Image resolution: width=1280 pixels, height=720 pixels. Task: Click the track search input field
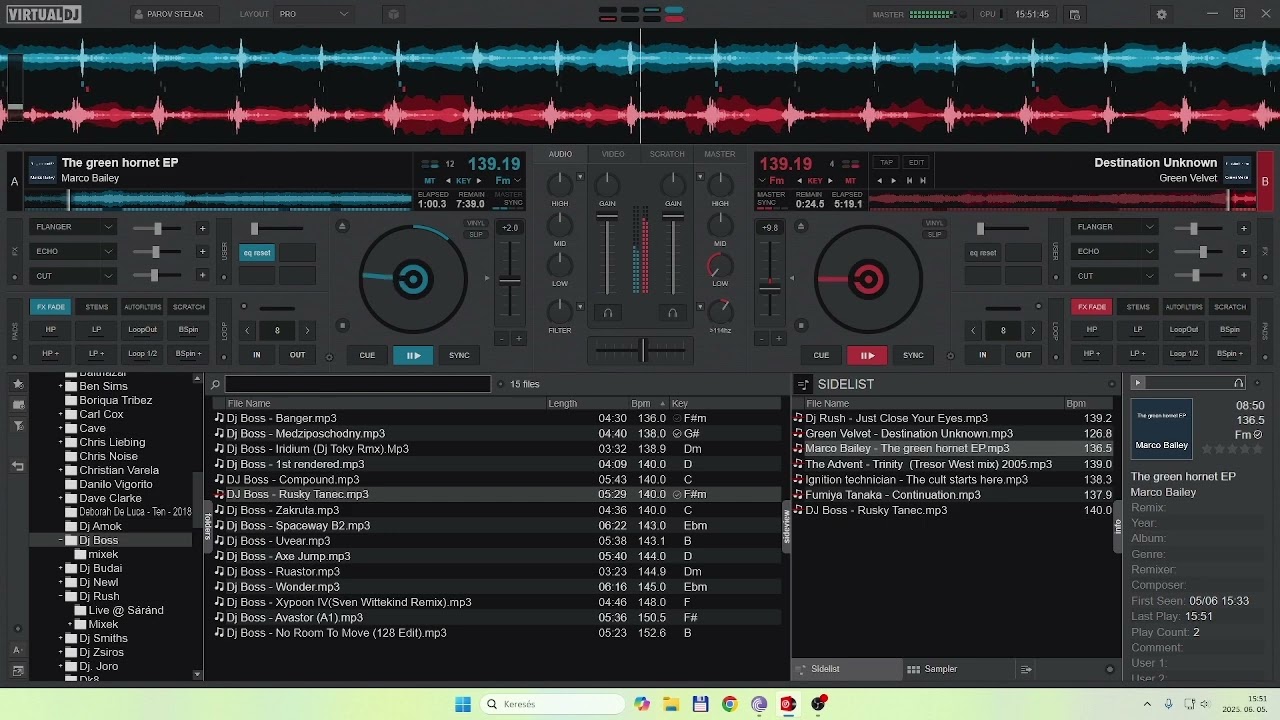(358, 384)
